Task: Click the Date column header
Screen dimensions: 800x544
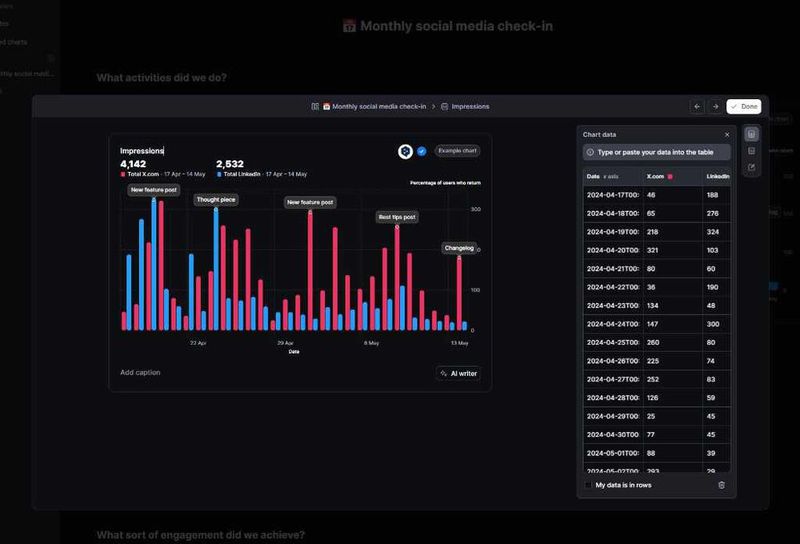Action: tap(593, 176)
